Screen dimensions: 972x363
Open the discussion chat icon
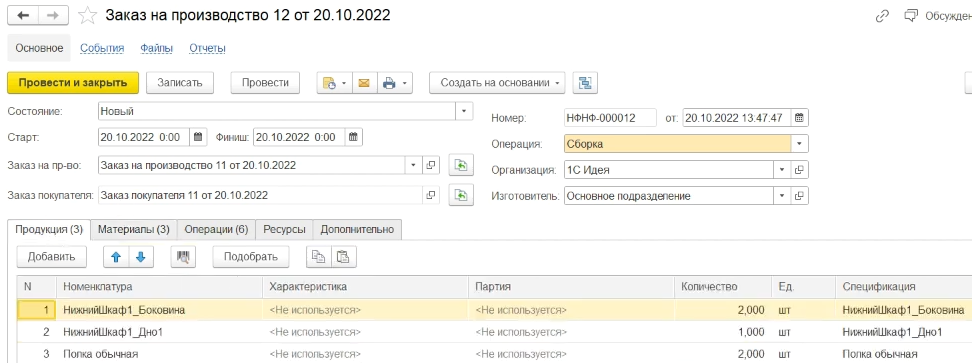tap(911, 16)
